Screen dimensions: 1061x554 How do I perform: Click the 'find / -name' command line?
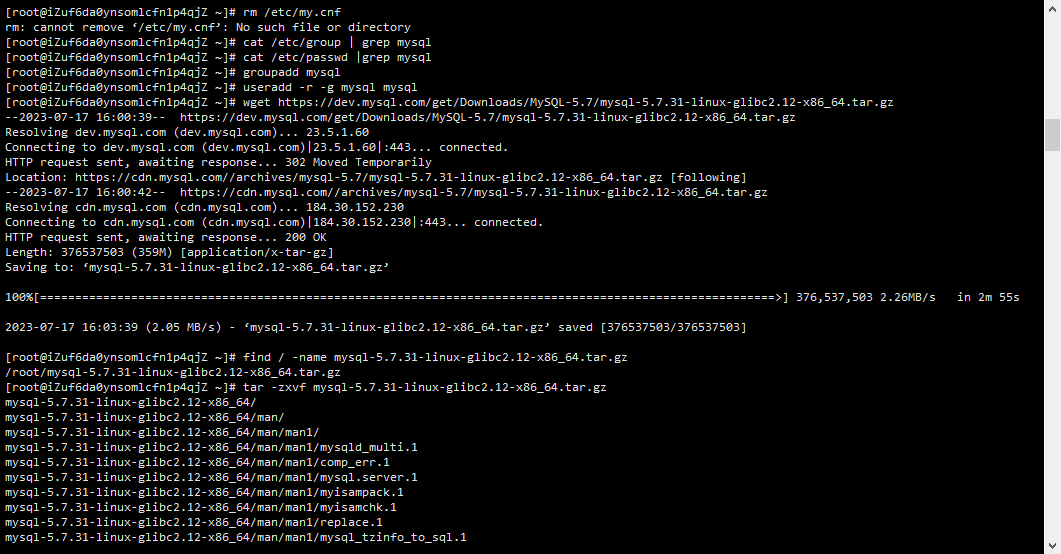pyautogui.click(x=316, y=357)
